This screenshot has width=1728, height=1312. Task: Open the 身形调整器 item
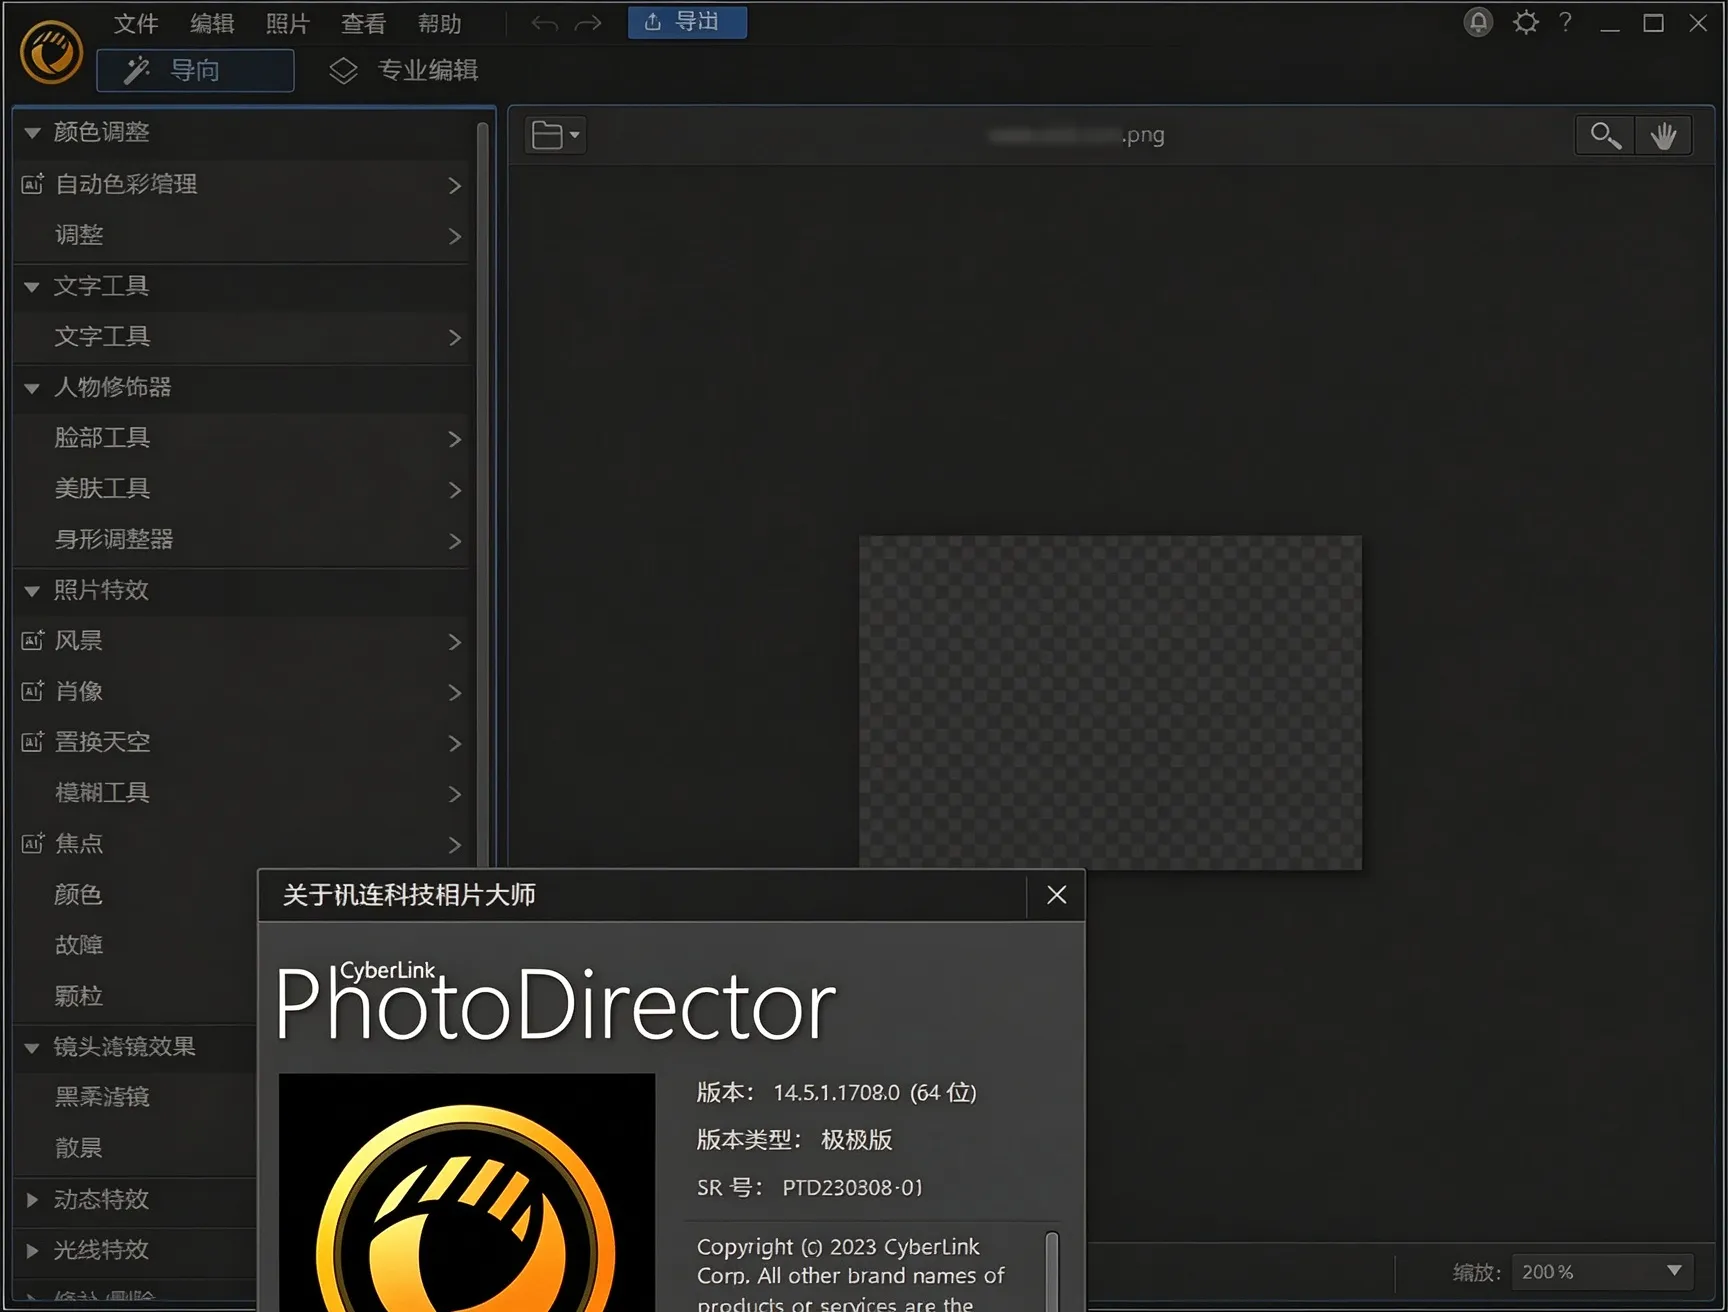pyautogui.click(x=241, y=539)
